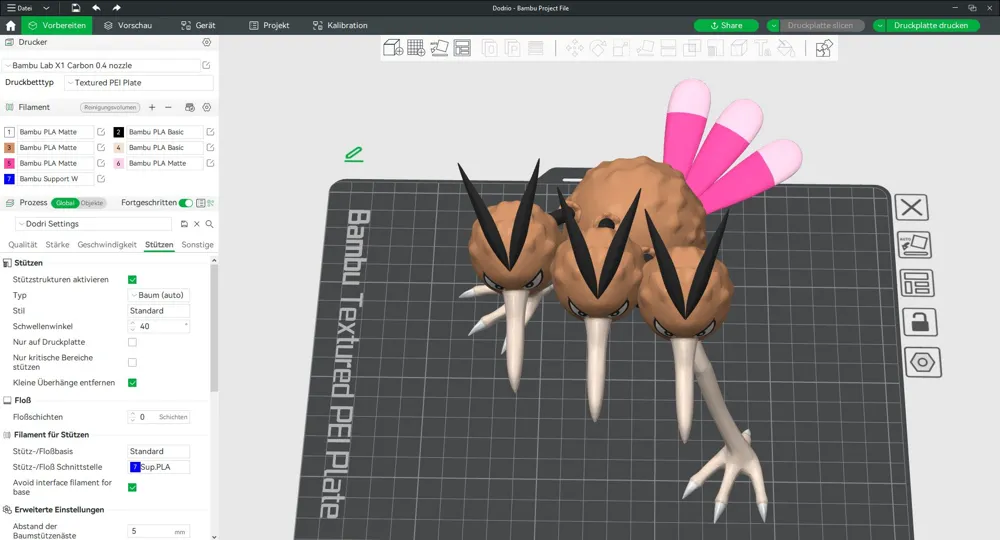Switch to the Projekt tab

269,26
